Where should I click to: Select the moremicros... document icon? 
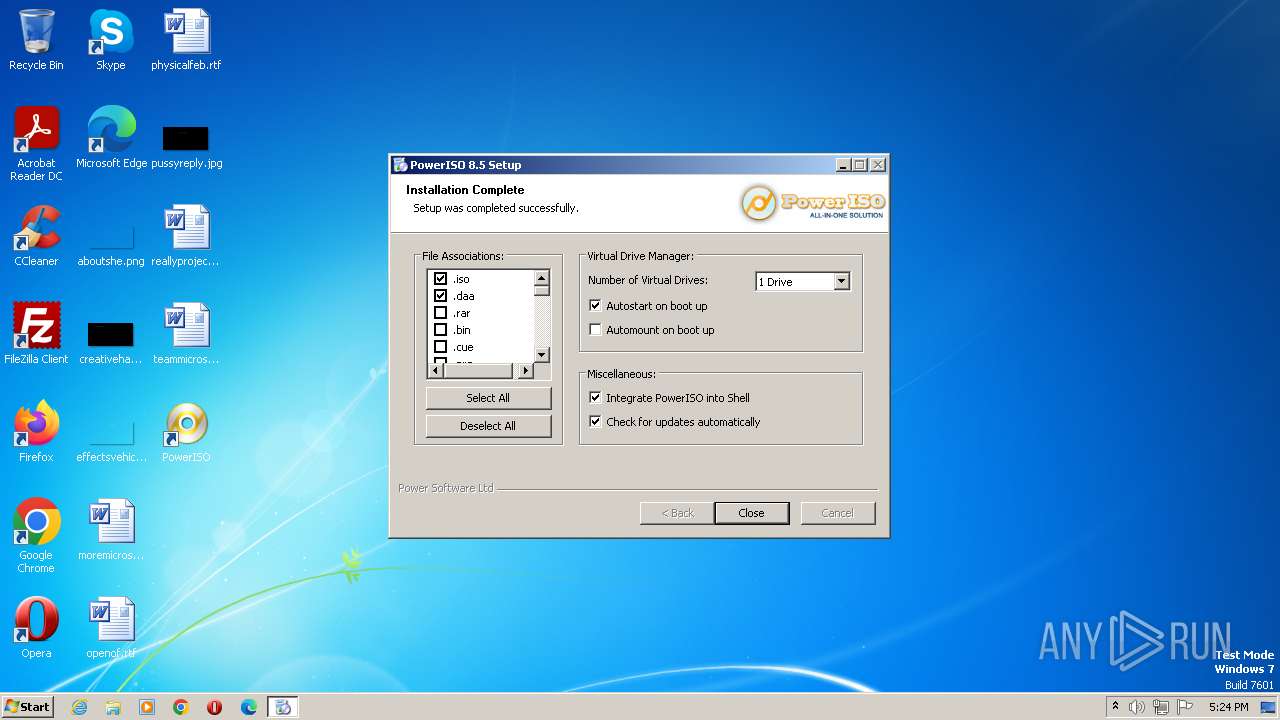111,530
